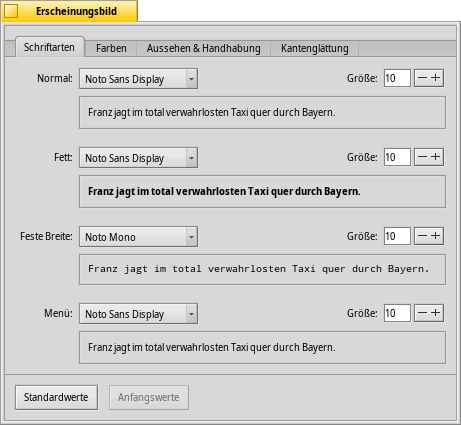Screen dimensions: 461x425
Task: Open the Feste Breite font dropdown
Action: click(138, 237)
